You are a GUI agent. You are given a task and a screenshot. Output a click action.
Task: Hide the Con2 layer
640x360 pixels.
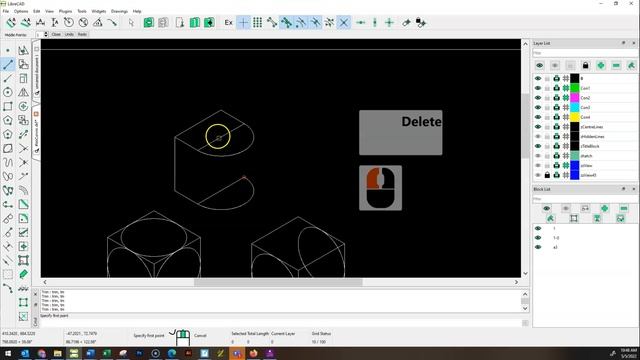pos(538,98)
